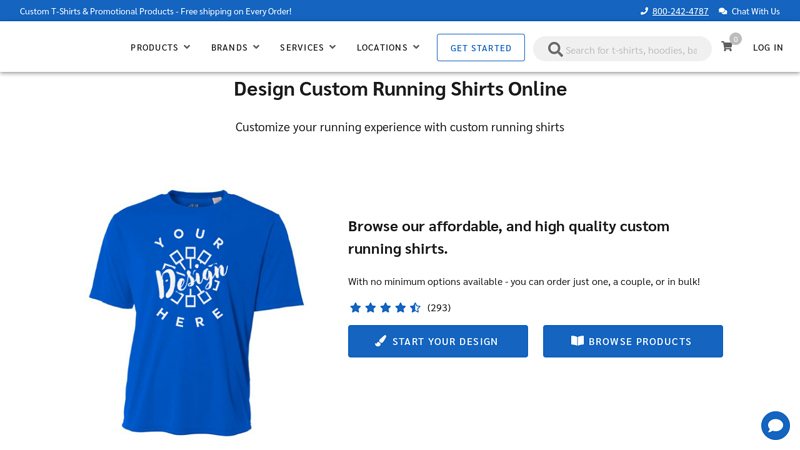
Task: Expand the Brands menu chevron
Action: tap(256, 47)
